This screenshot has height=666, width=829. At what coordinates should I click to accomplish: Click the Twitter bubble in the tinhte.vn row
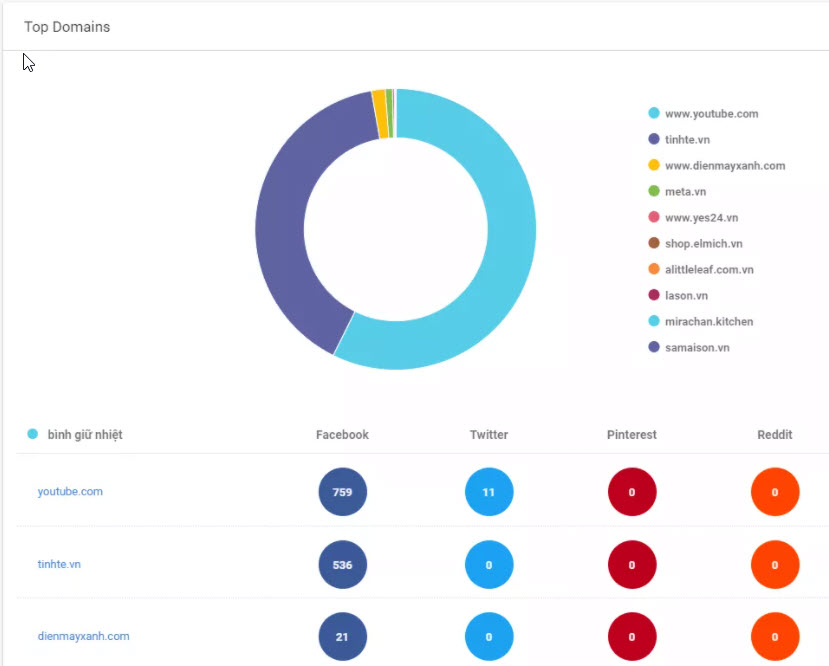[x=489, y=565]
